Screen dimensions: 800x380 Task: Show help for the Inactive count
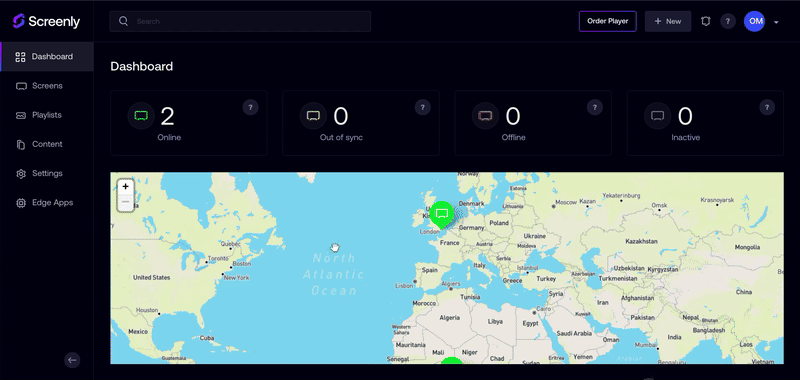767,107
